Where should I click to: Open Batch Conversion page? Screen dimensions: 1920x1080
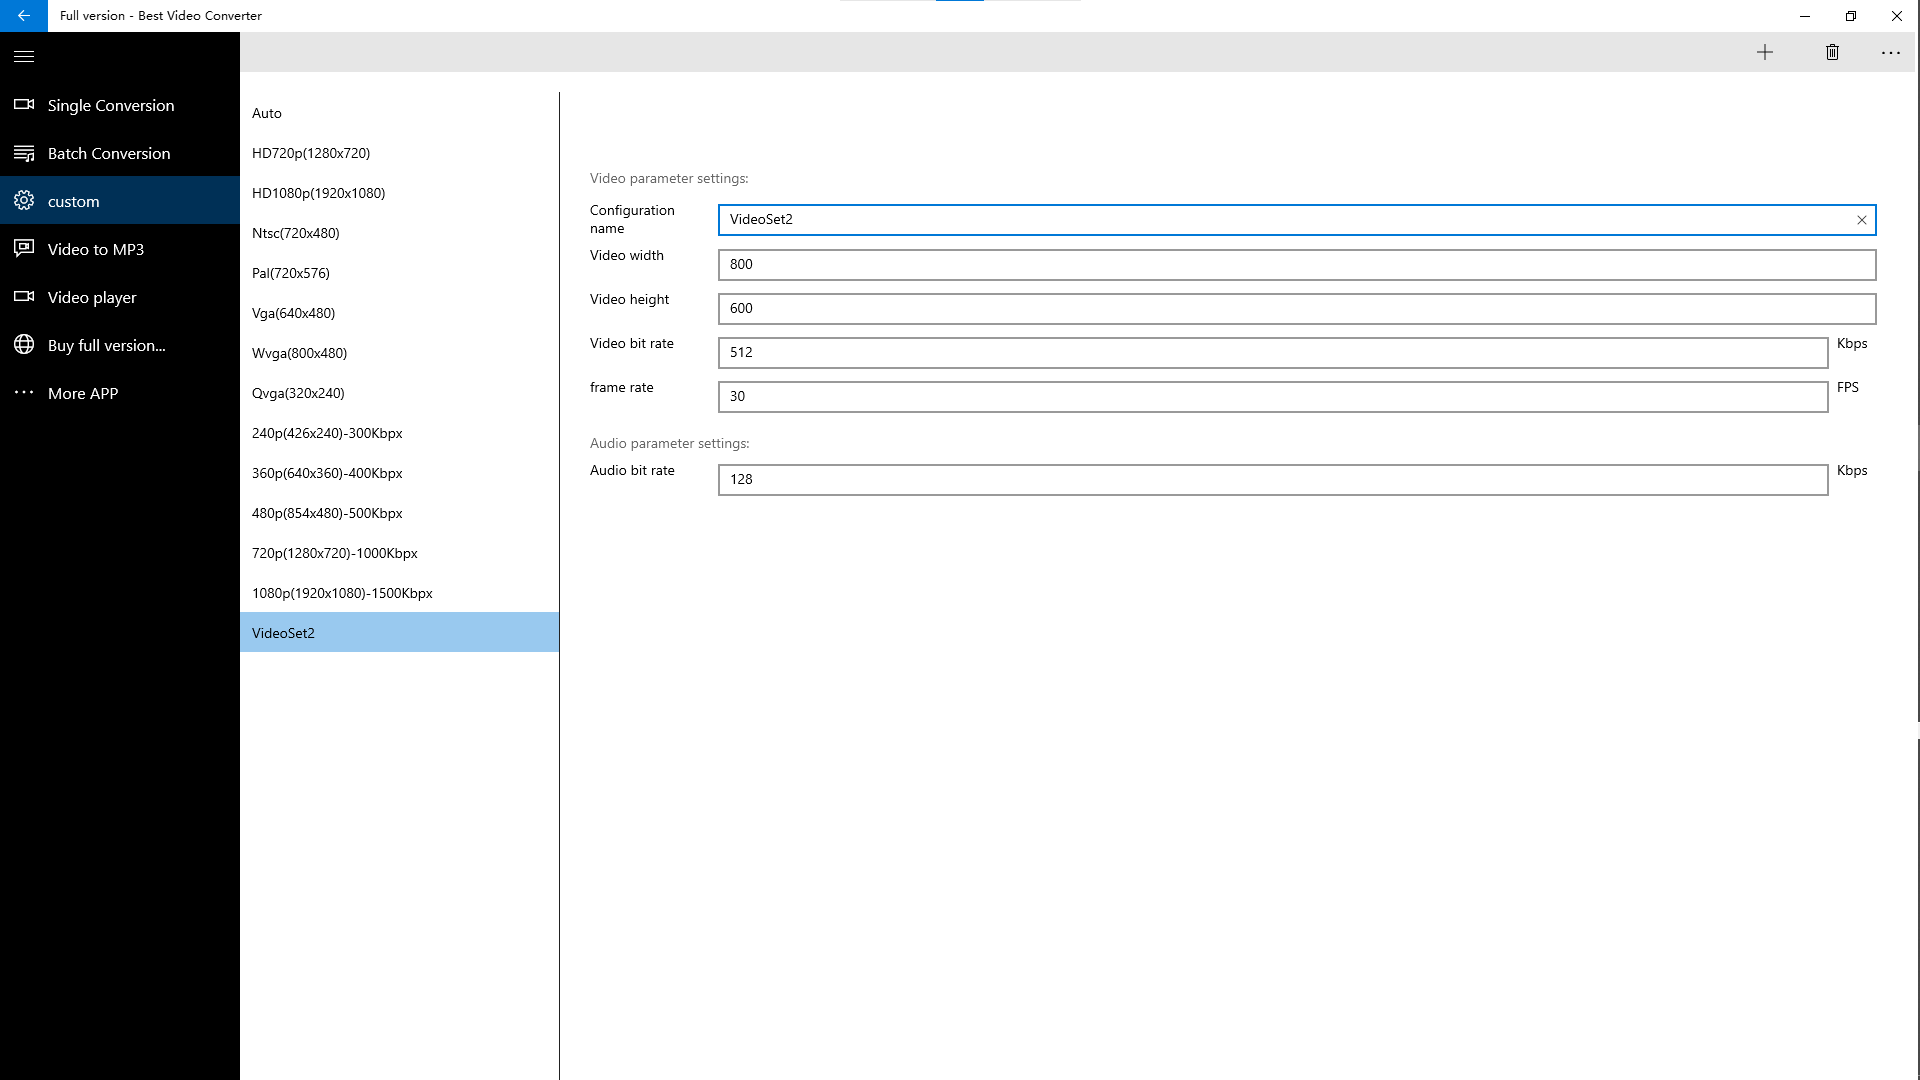(x=120, y=153)
